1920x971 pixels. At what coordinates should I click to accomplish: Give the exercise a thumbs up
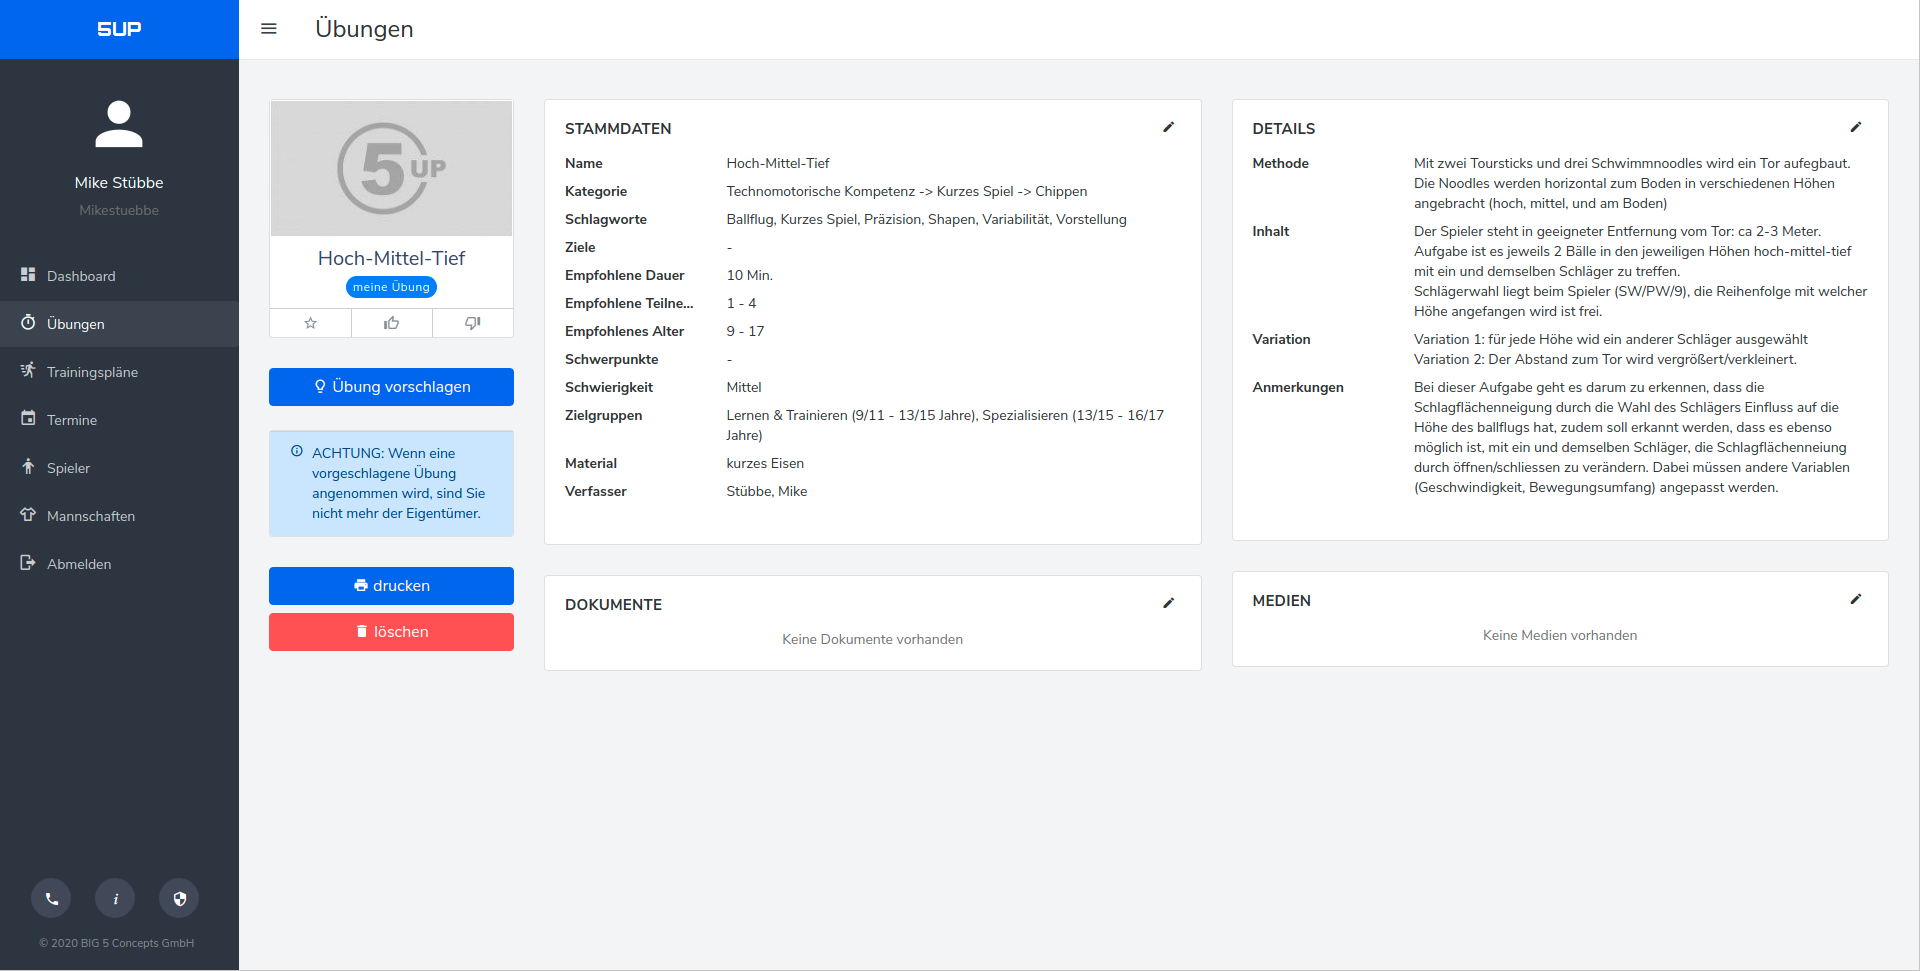pyautogui.click(x=391, y=323)
